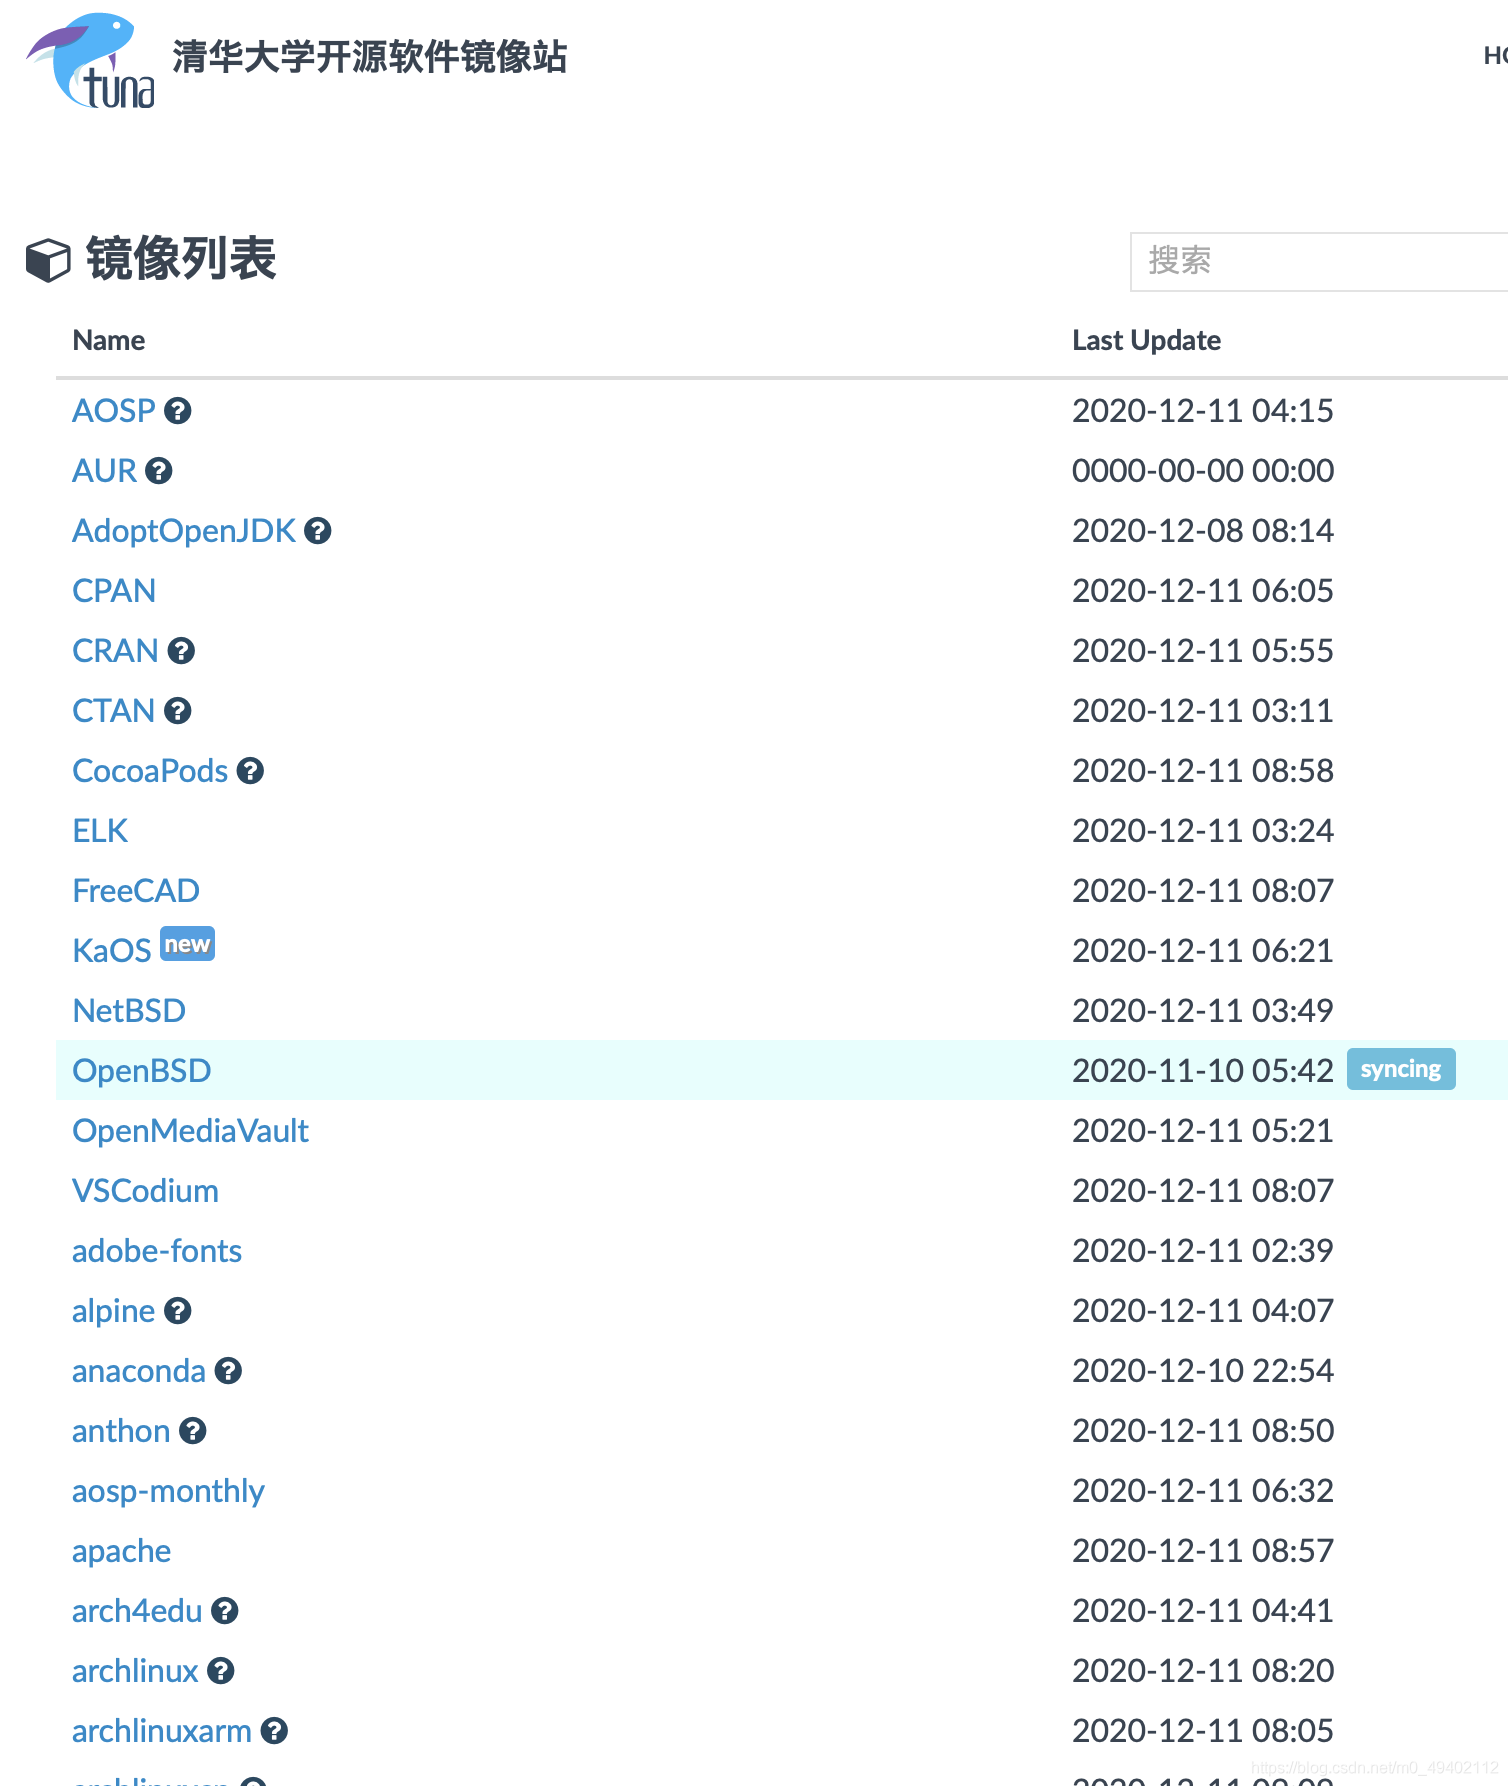Click the syncing badge on OpenBSD row

1401,1069
